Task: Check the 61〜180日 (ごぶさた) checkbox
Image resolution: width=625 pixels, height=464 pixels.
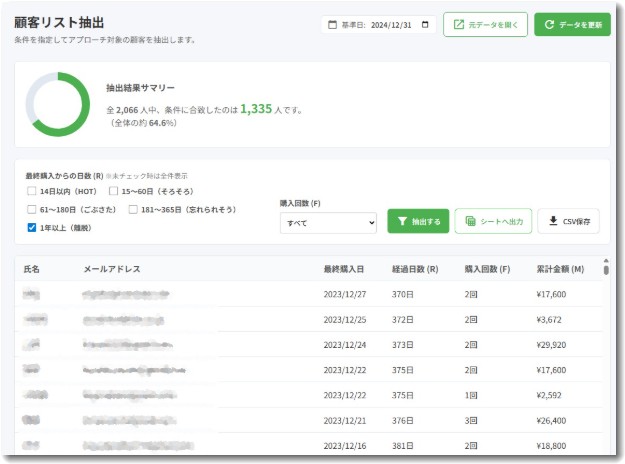Action: click(x=31, y=210)
